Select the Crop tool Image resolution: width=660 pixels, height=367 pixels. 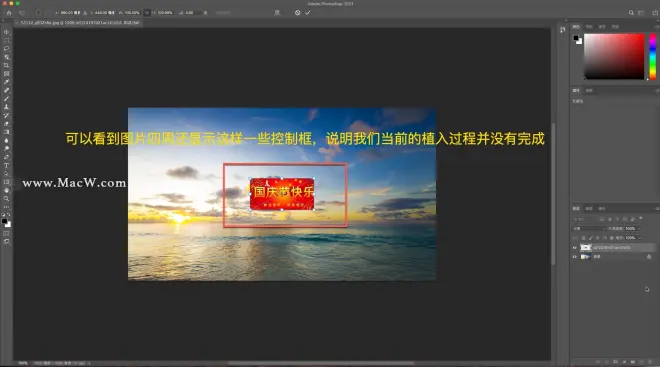point(6,65)
